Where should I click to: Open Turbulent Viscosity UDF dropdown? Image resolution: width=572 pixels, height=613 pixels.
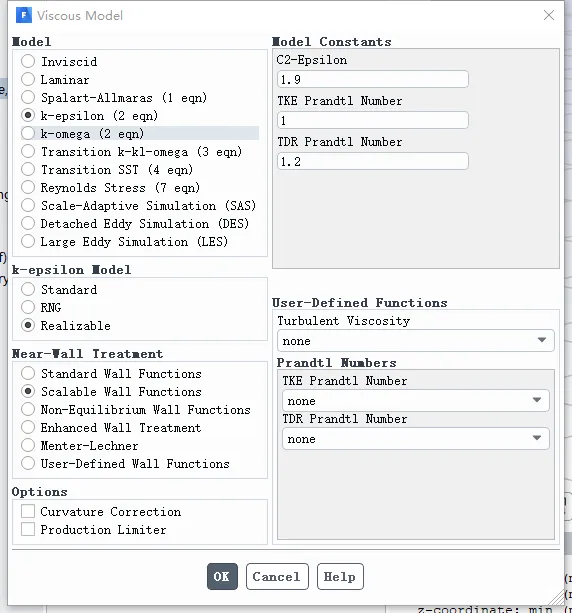[416, 341]
